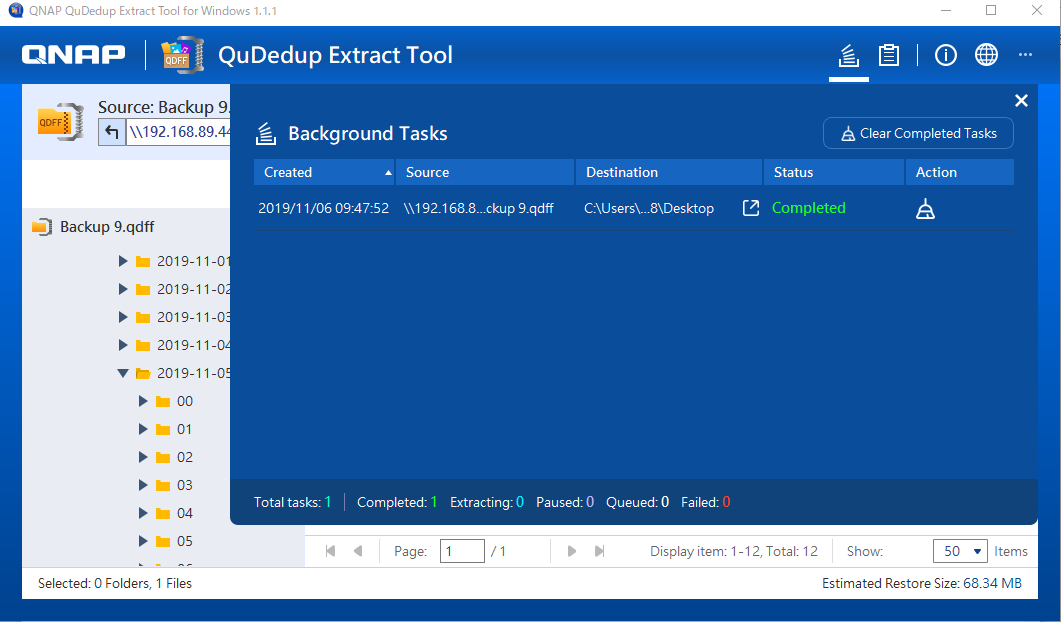Go to next page of file list
Image resolution: width=1061 pixels, height=622 pixels.
572,551
